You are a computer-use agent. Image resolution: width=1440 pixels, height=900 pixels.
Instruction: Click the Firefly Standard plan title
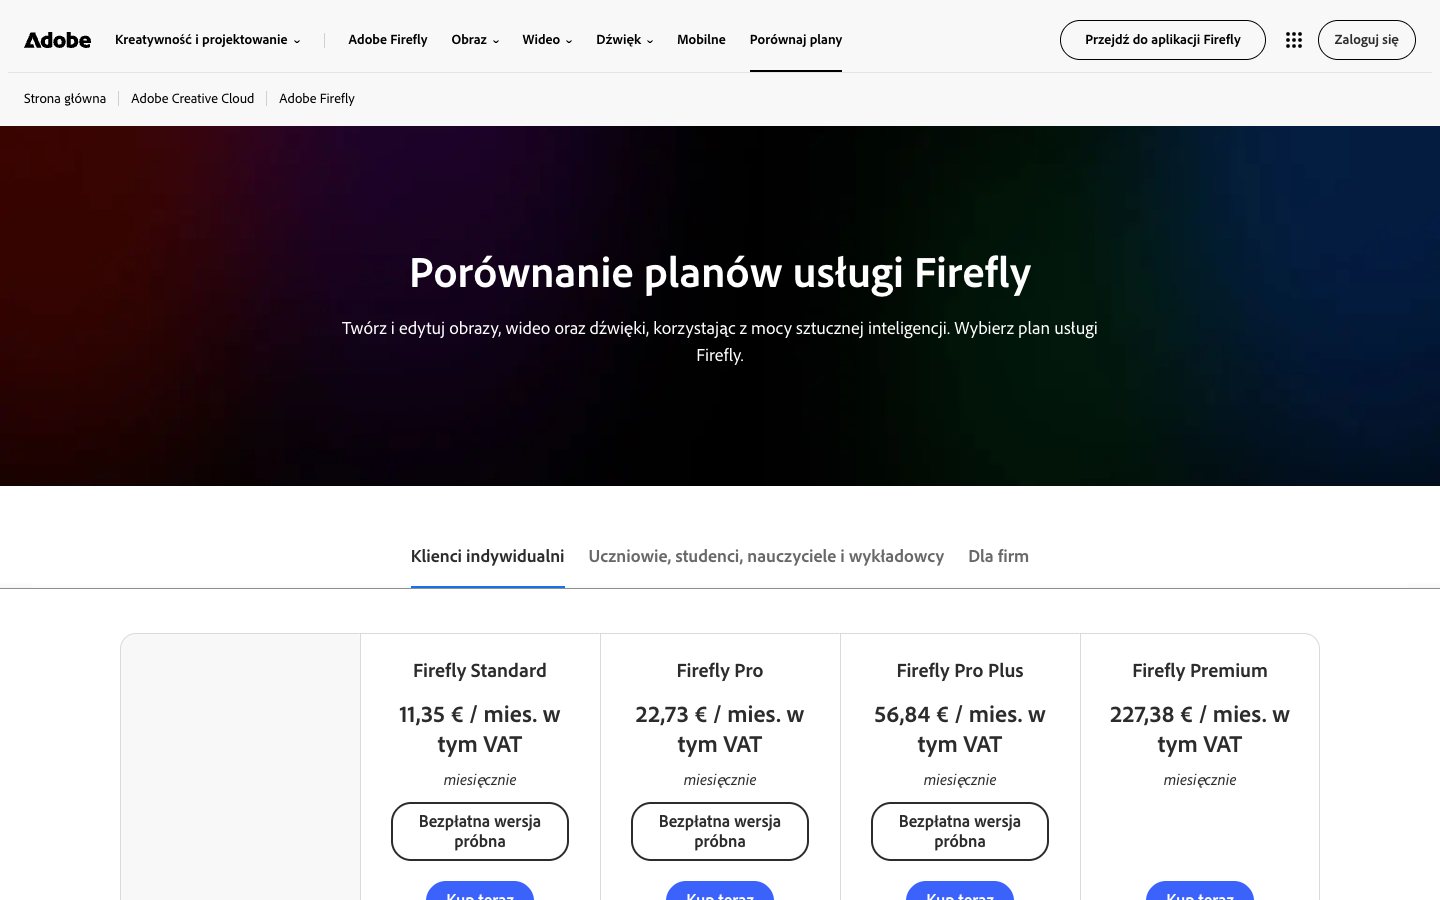coord(480,671)
